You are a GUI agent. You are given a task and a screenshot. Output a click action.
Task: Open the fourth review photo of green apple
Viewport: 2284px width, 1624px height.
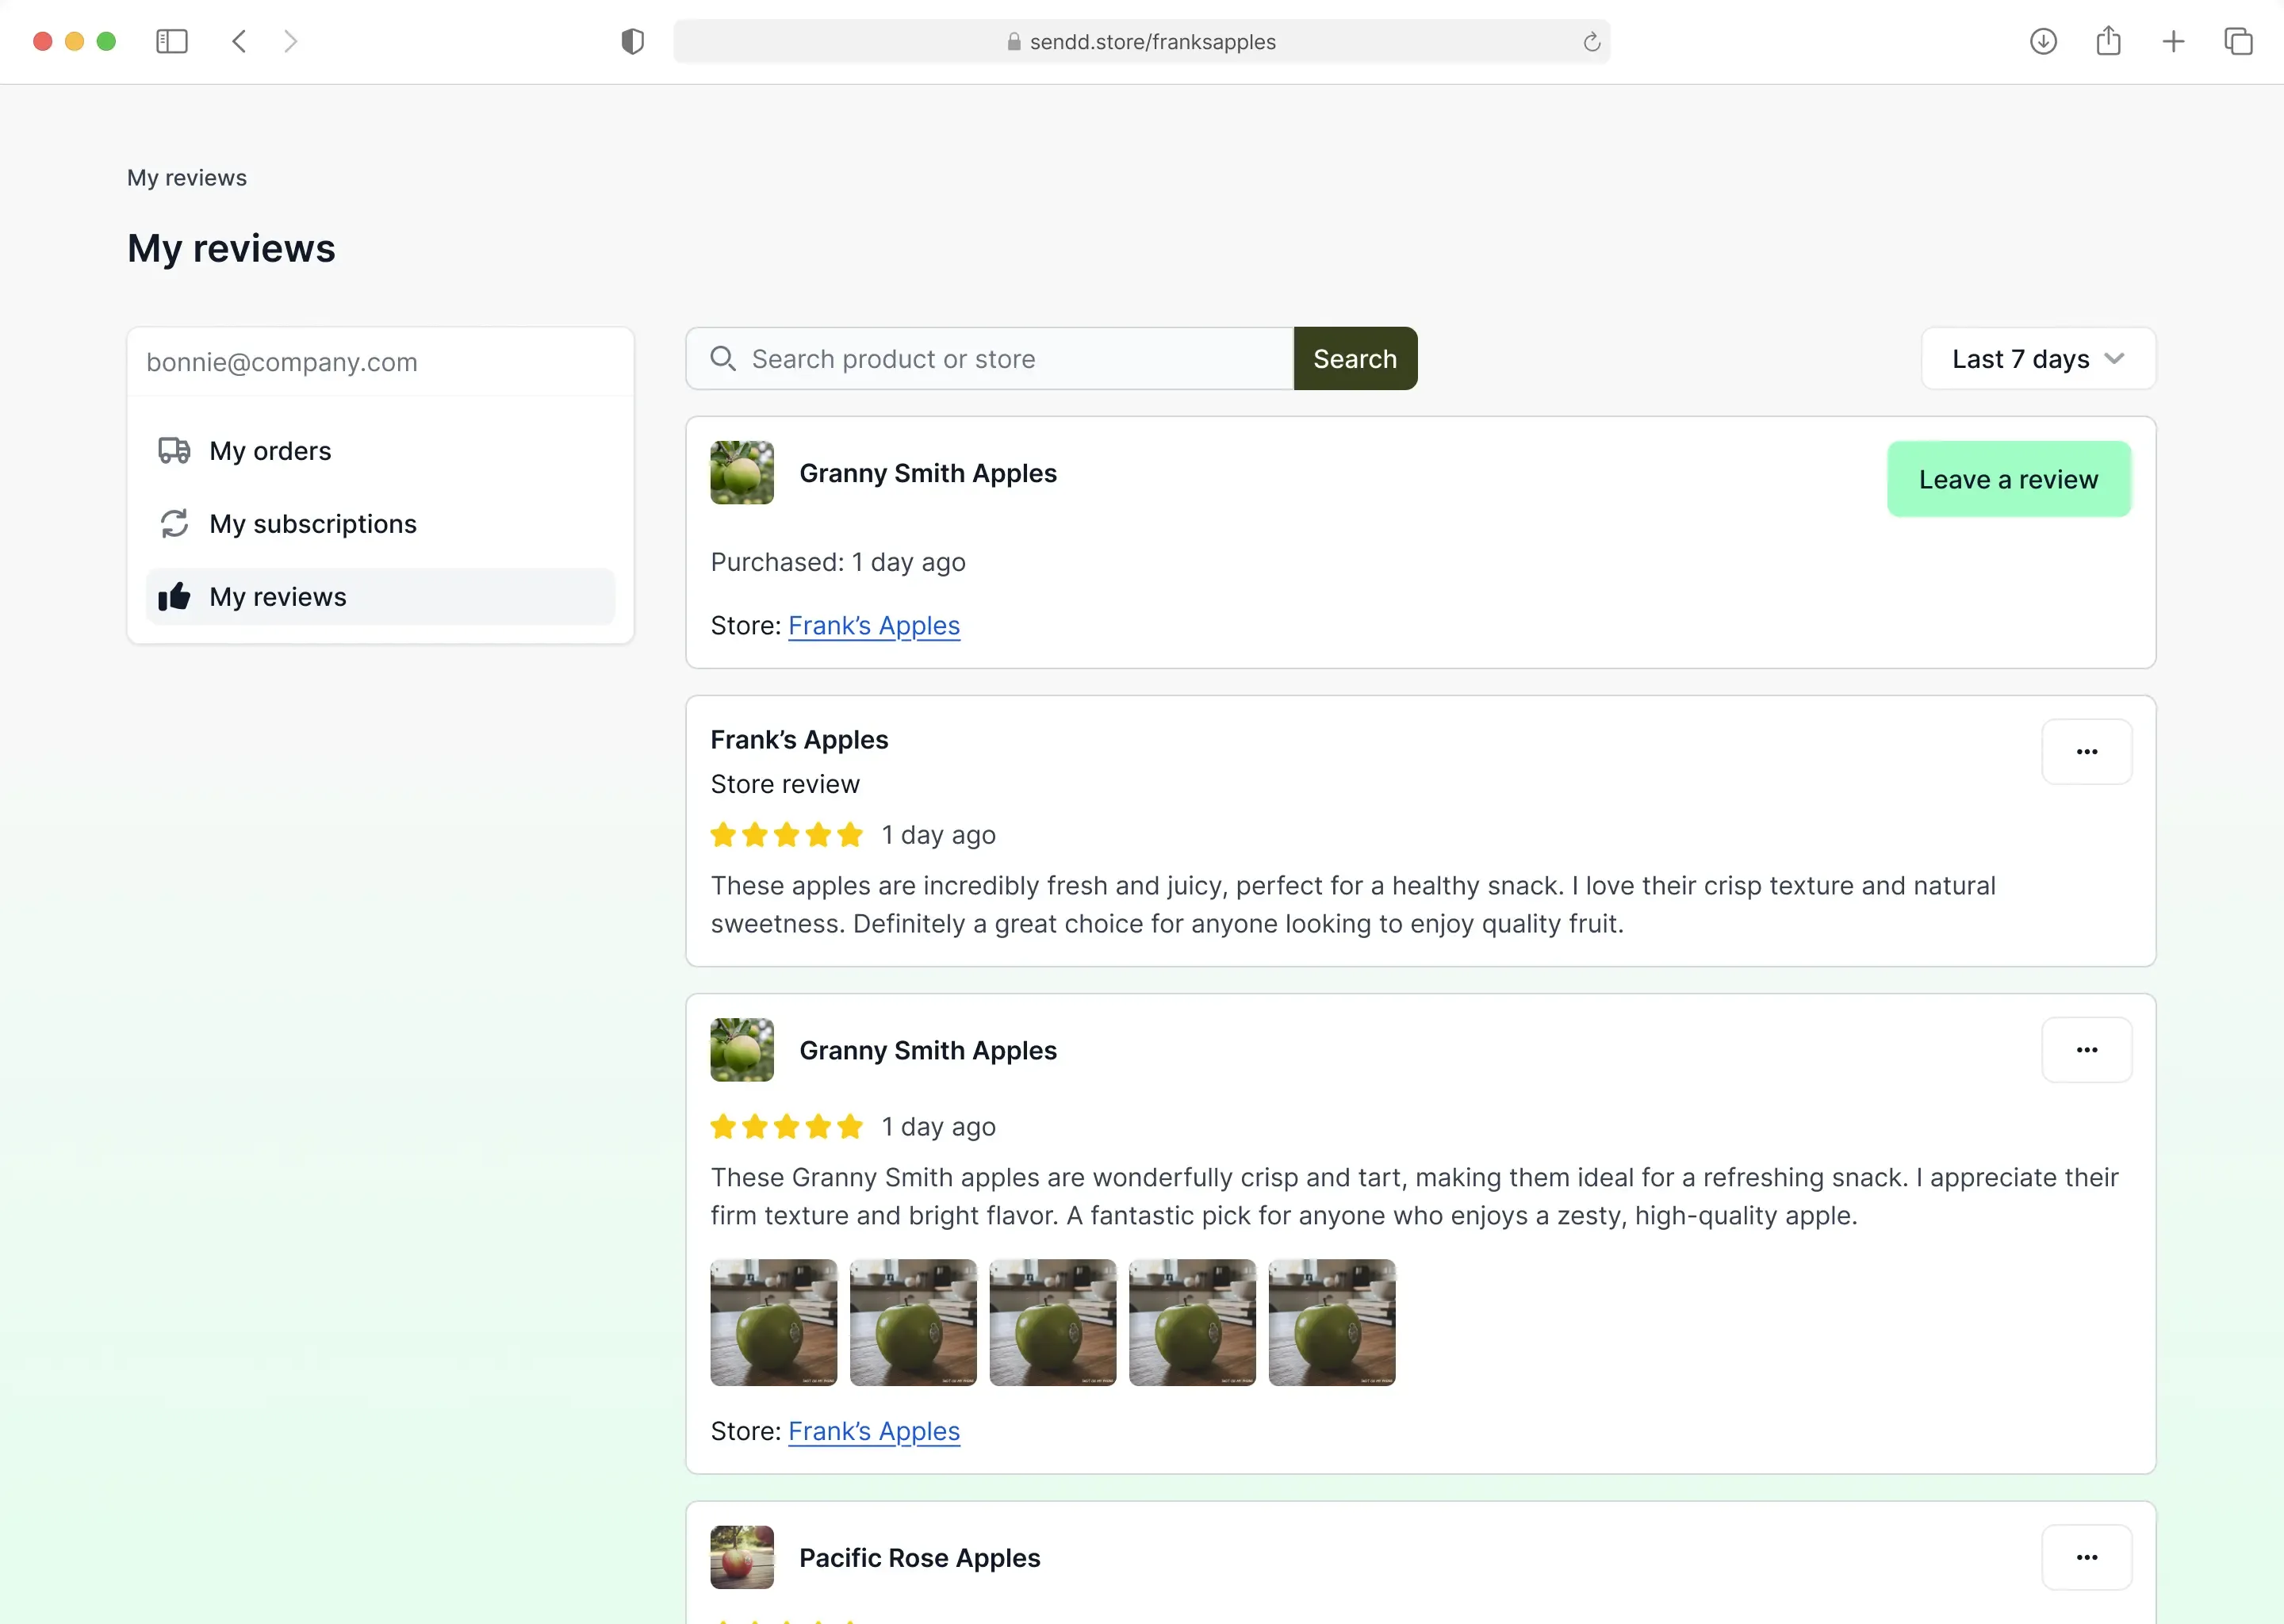(x=1192, y=1322)
